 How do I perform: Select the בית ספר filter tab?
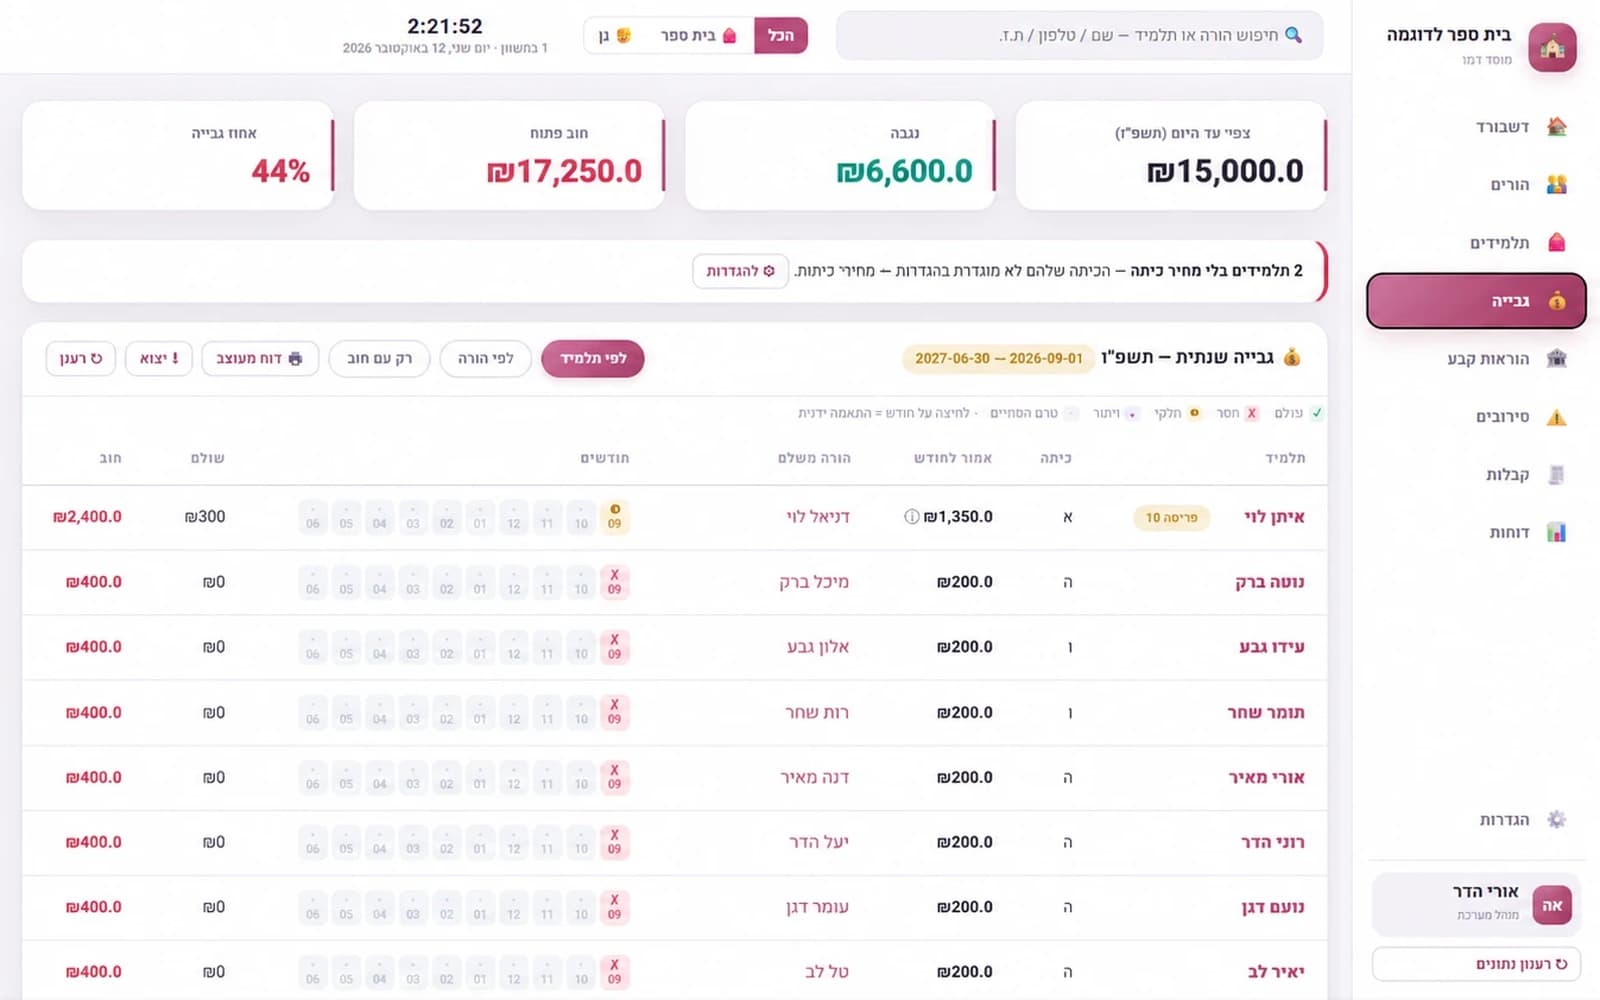click(x=699, y=36)
